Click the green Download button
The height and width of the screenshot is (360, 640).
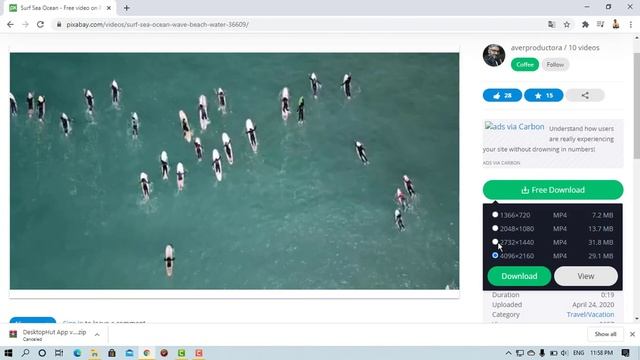[x=519, y=276]
